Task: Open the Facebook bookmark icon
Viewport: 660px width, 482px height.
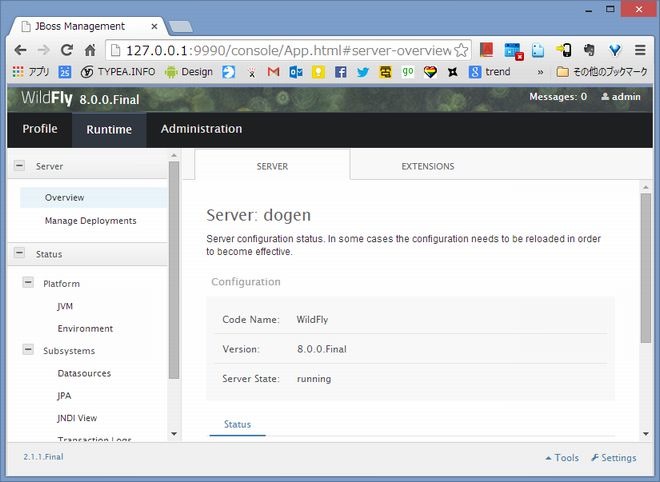Action: (x=341, y=72)
